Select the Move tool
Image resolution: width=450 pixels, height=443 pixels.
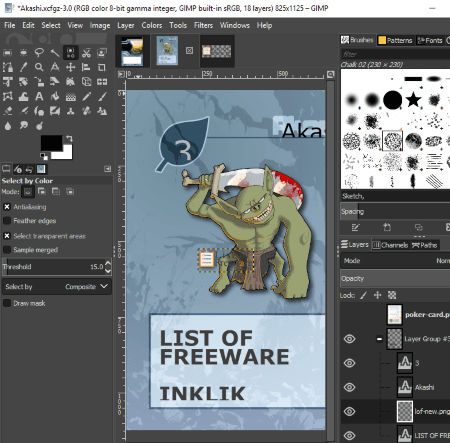pyautogui.click(x=70, y=67)
